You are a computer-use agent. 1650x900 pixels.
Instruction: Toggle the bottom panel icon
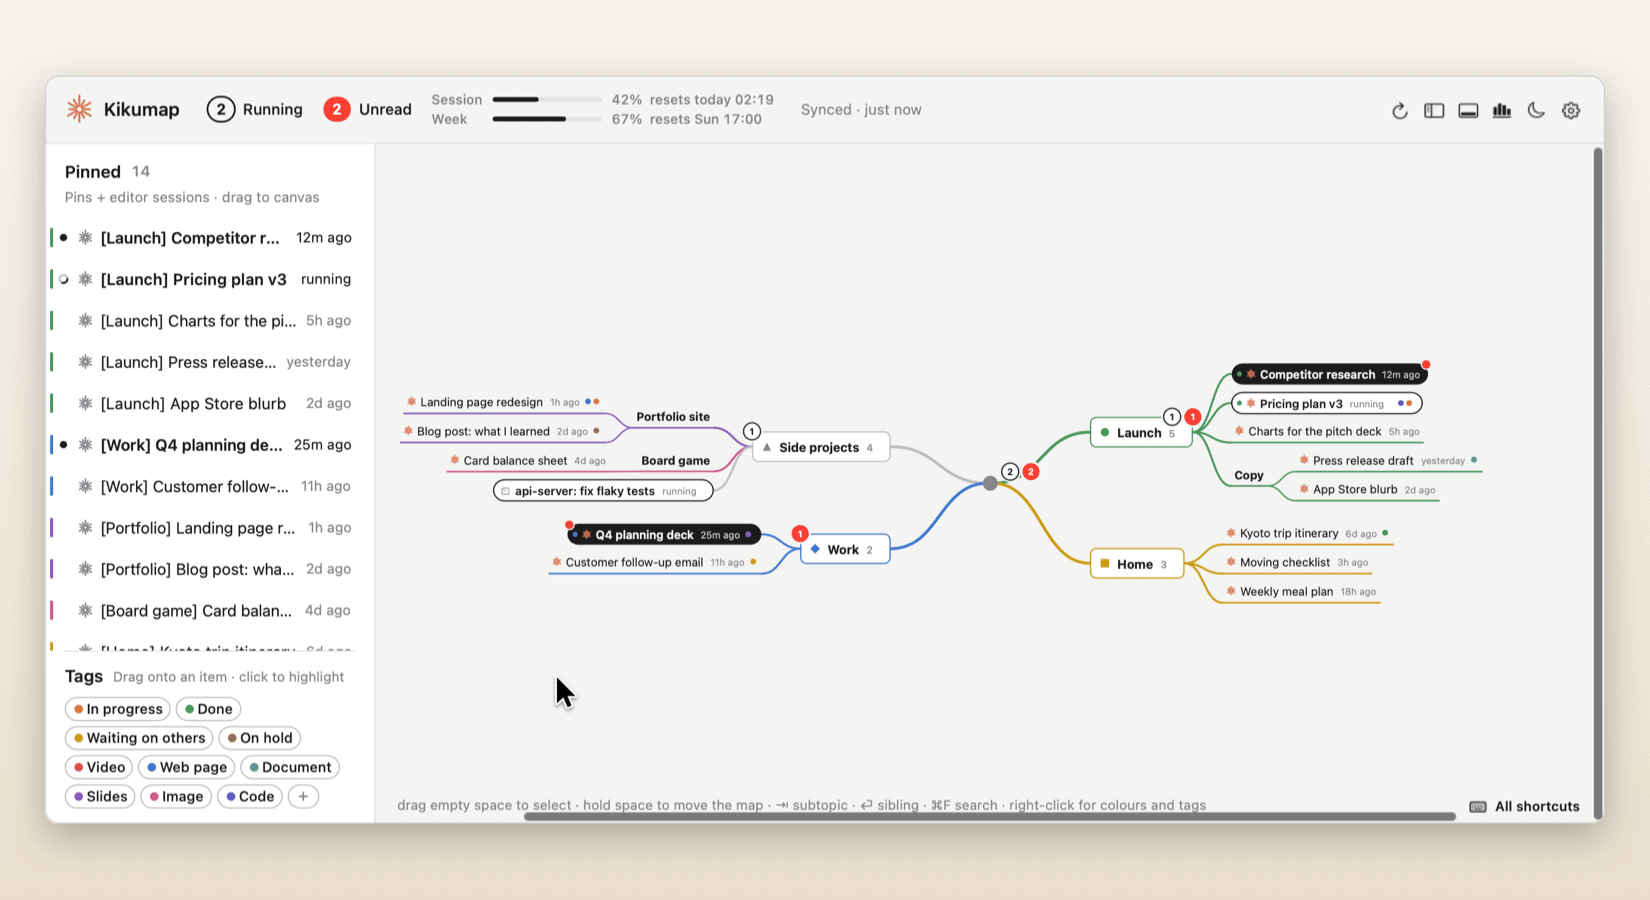click(1468, 111)
